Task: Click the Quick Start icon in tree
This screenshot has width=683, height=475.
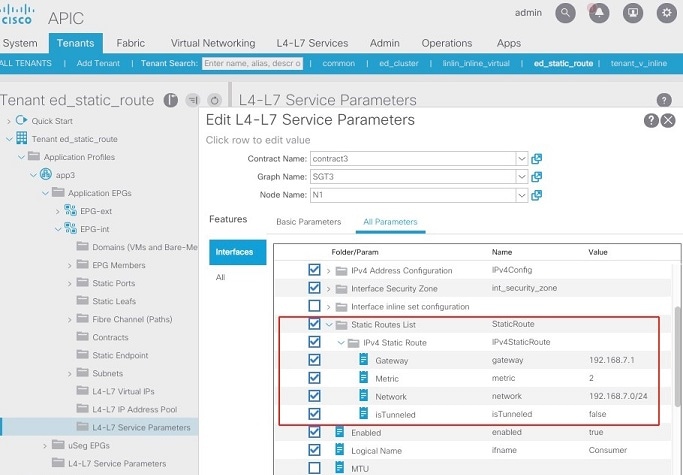Action: 21,120
